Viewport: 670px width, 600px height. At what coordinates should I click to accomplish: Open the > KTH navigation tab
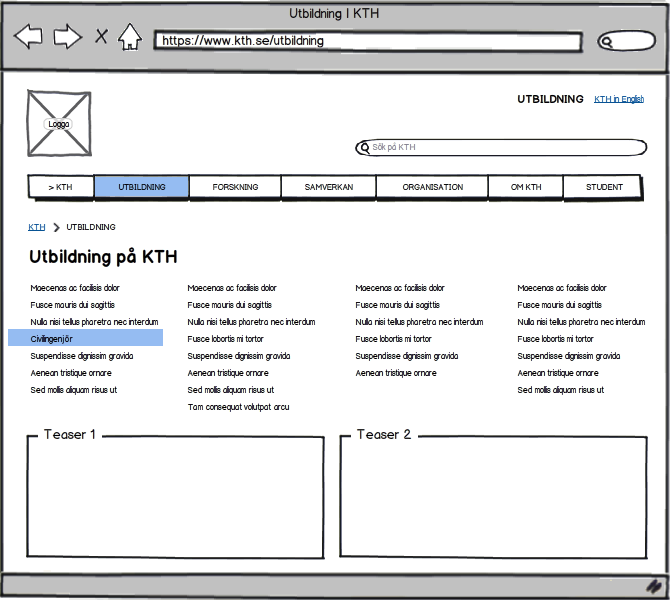point(61,187)
